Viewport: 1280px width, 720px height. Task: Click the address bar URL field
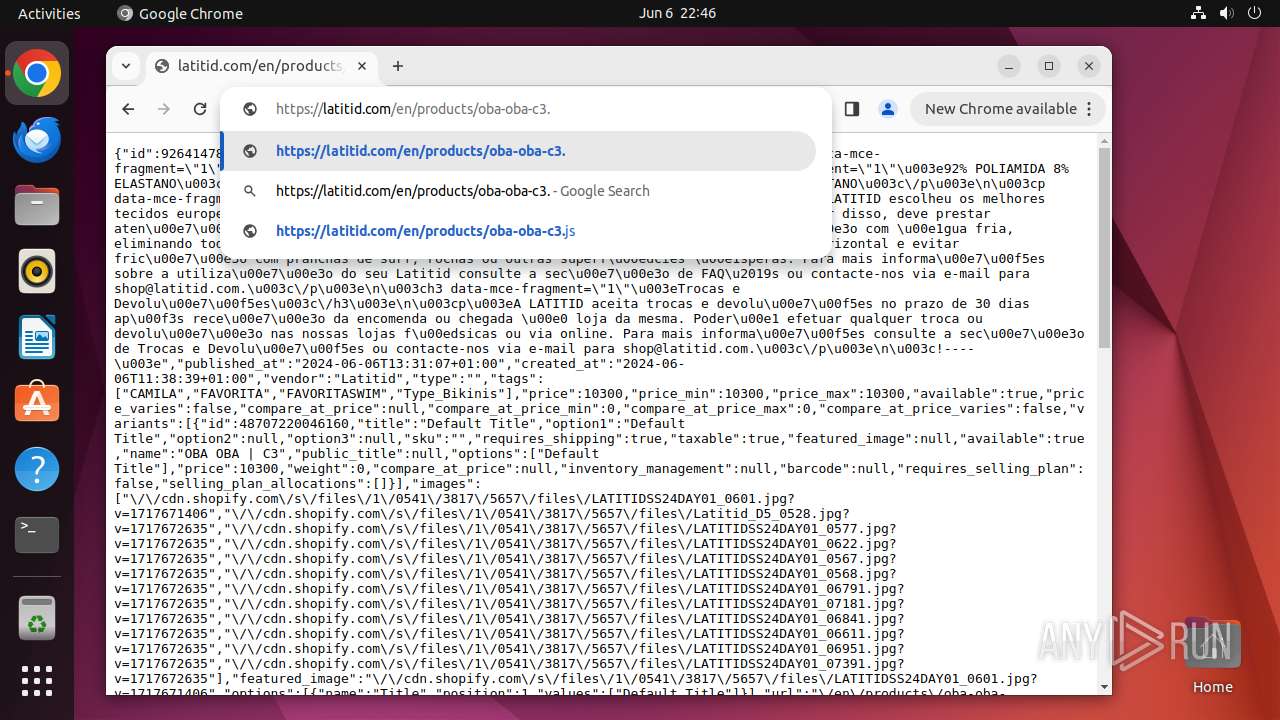[525, 109]
